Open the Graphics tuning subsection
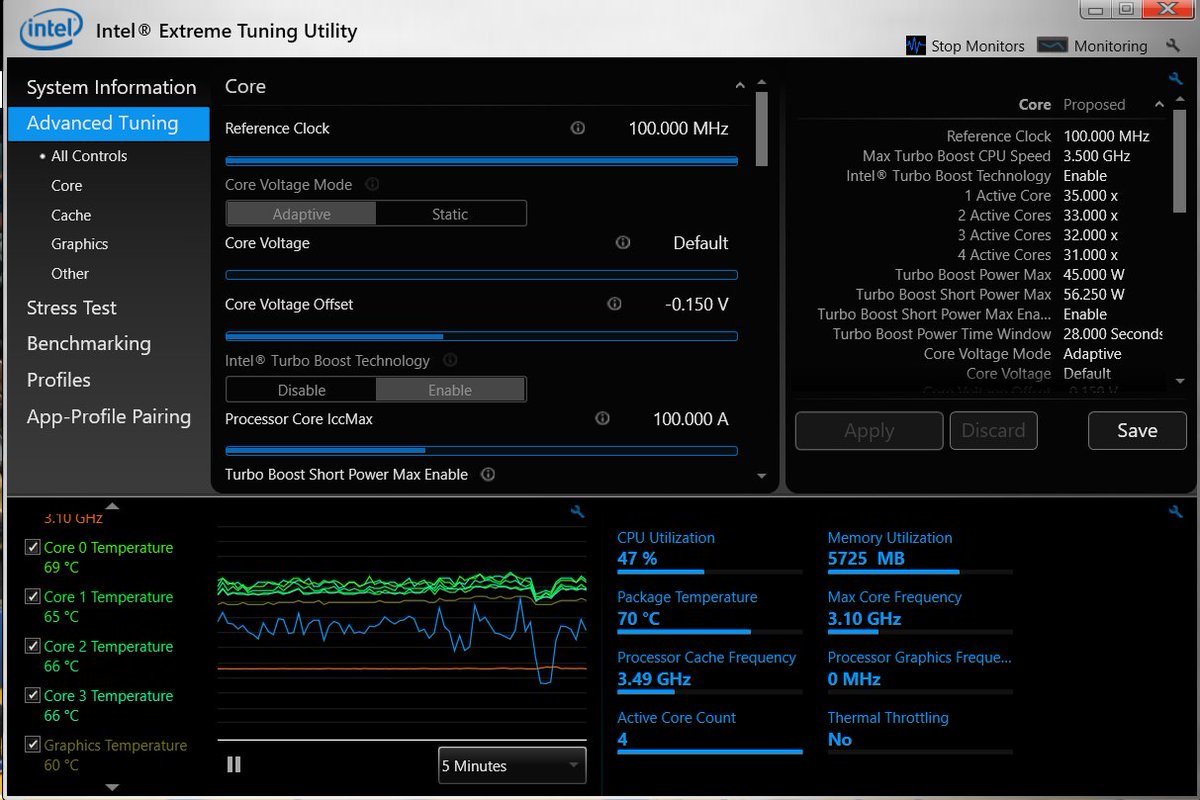Screen dimensions: 1200x800 [80, 244]
